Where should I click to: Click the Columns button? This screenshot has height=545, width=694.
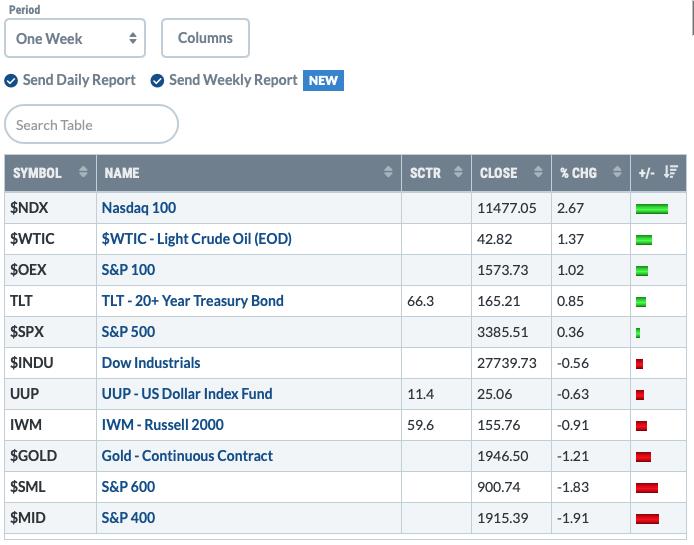tap(205, 38)
